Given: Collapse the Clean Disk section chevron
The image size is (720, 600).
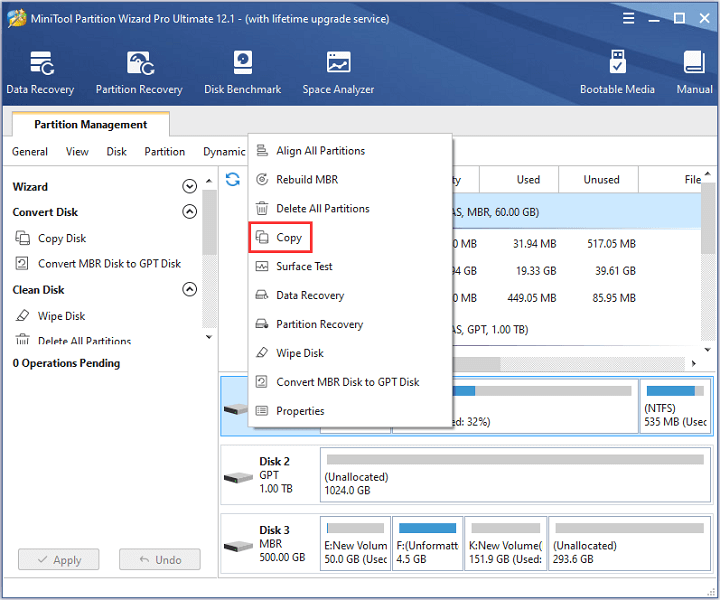Looking at the screenshot, I should point(190,289).
